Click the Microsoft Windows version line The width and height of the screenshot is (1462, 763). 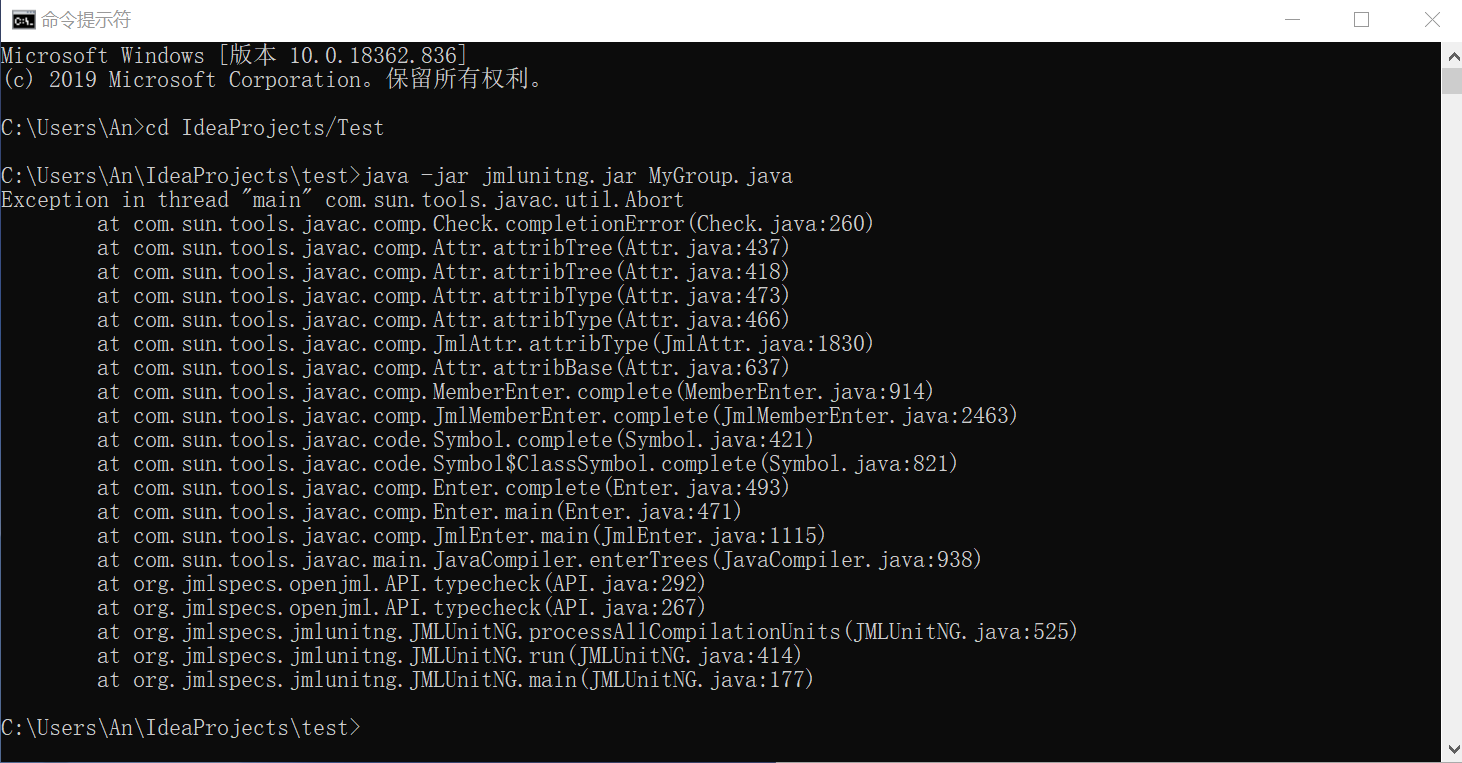pyautogui.click(x=235, y=56)
